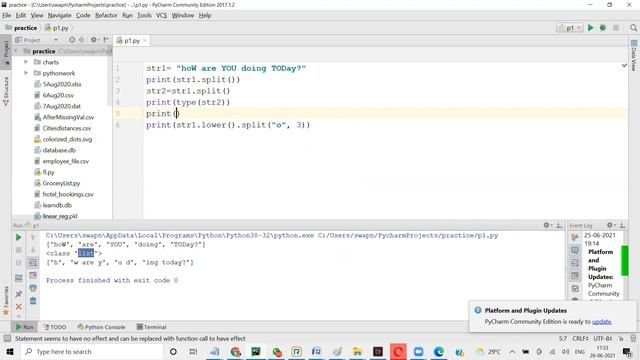The width and height of the screenshot is (640, 360).
Task: Click the Windows search box
Action: pos(92,351)
